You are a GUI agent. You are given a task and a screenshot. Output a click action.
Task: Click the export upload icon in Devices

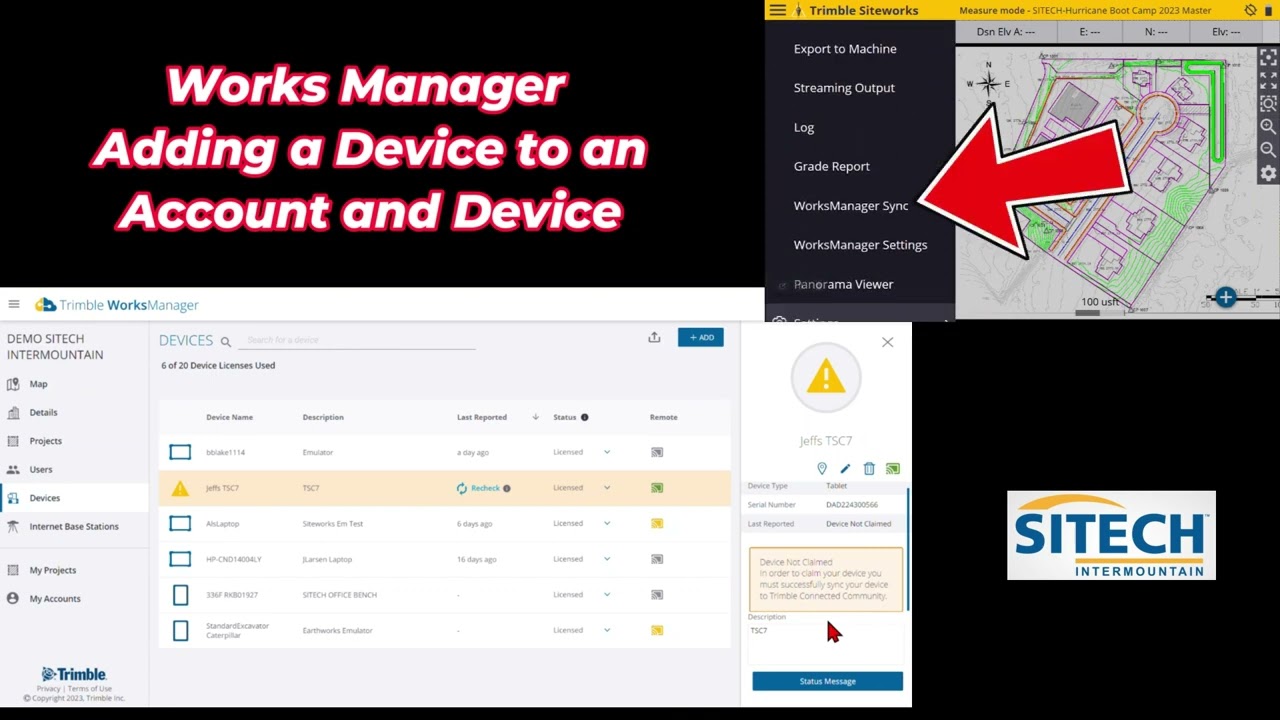[654, 337]
